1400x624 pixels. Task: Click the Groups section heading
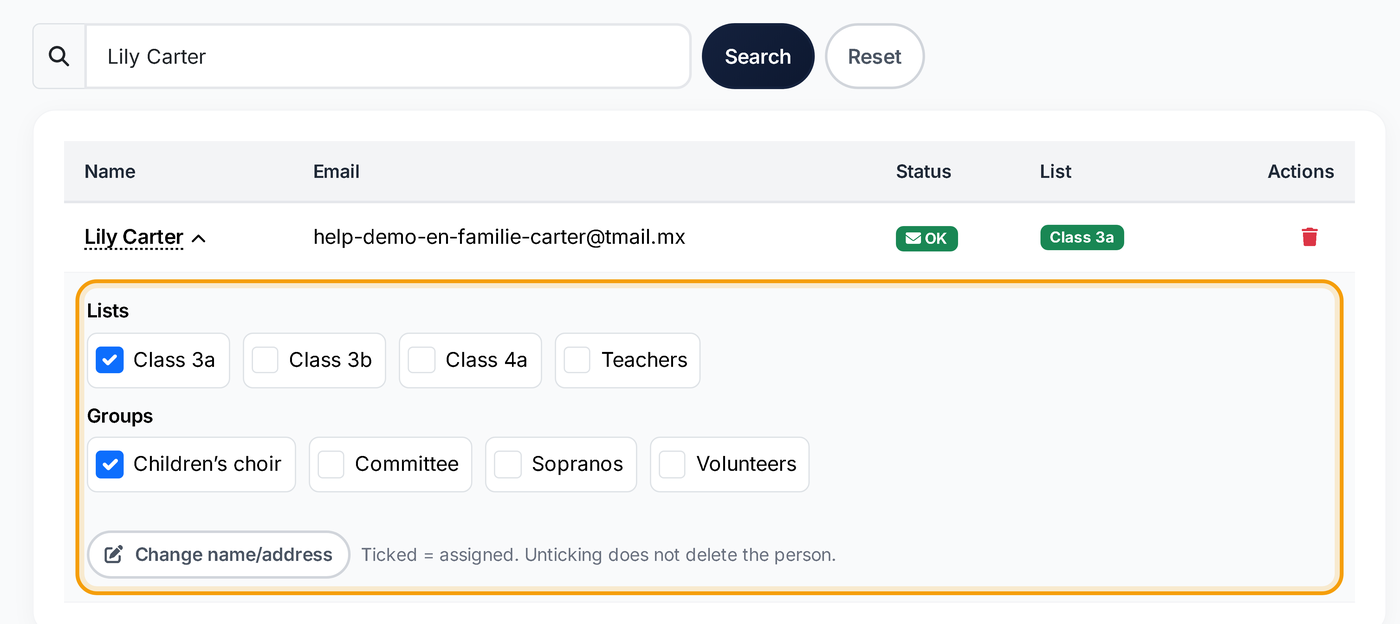[x=120, y=416]
